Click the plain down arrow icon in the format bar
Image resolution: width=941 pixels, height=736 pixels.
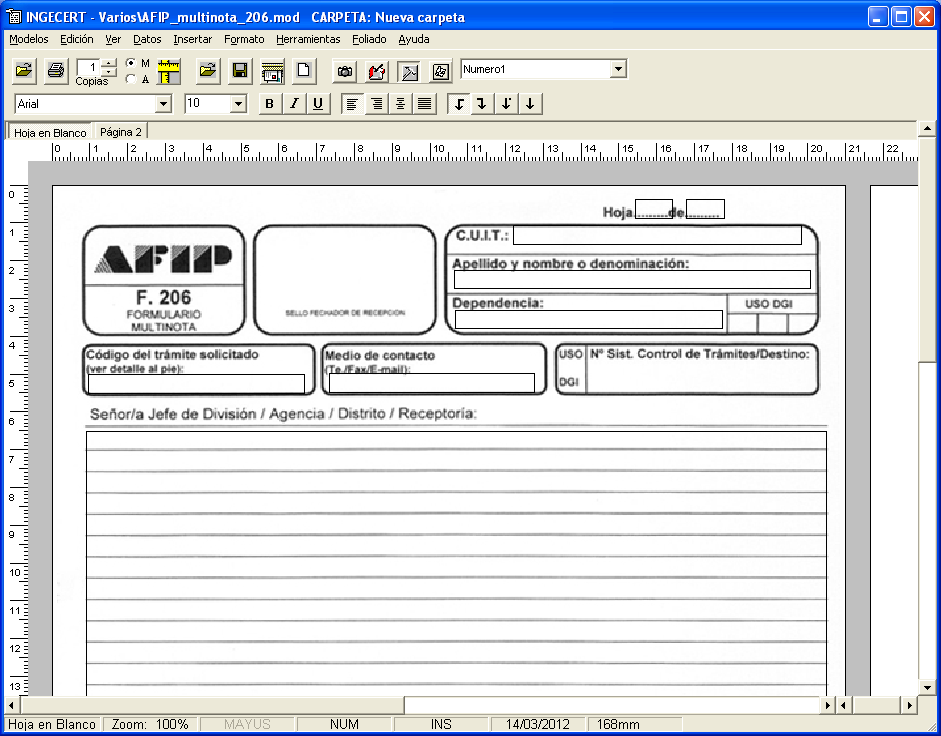530,104
